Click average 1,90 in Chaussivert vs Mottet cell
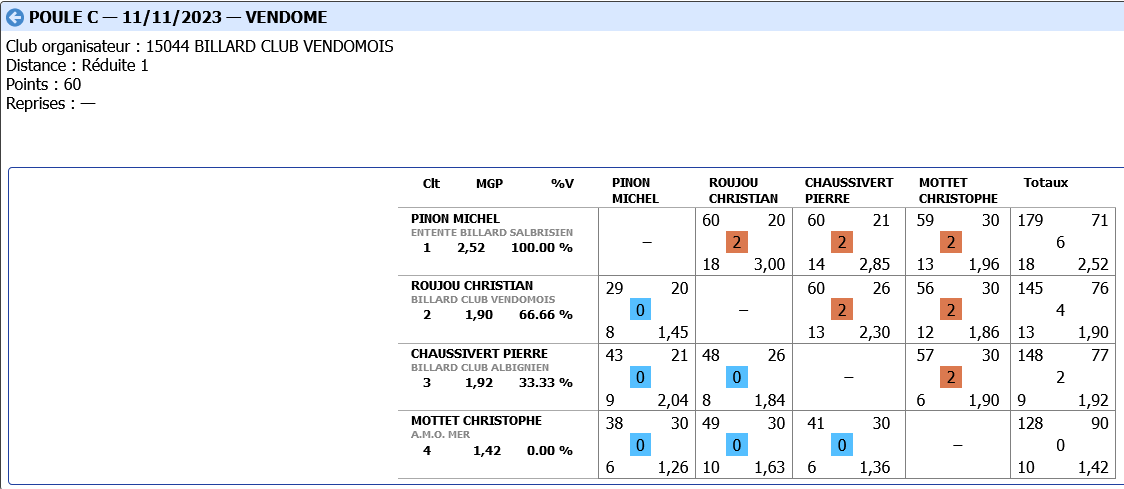This screenshot has height=489, width=1124. point(984,400)
